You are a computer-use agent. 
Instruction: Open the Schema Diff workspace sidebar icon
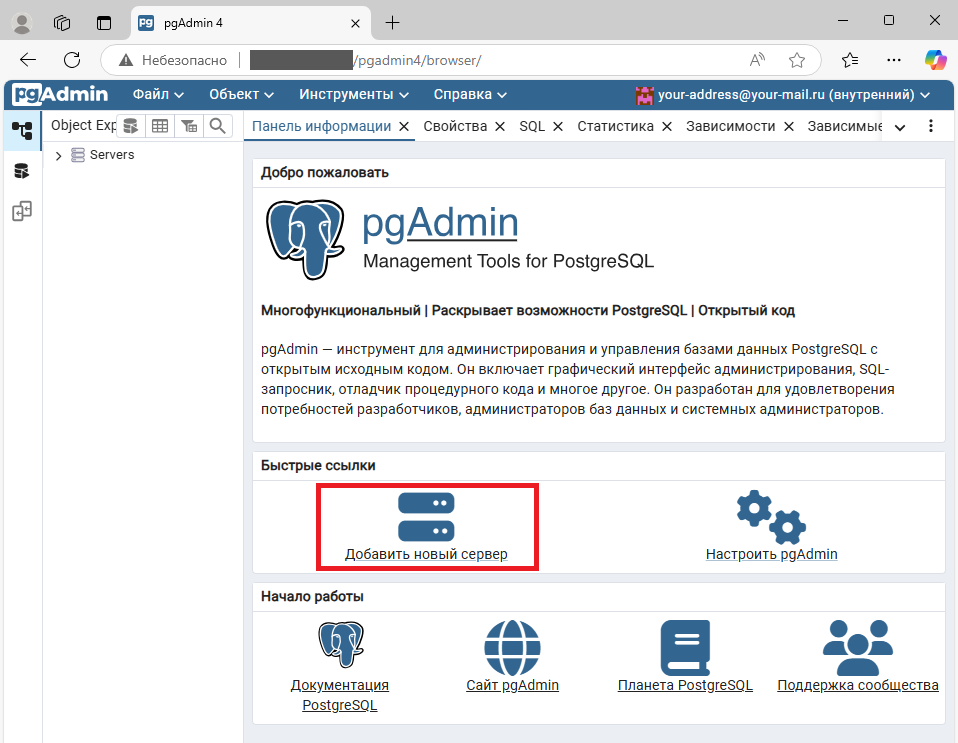coord(22,211)
